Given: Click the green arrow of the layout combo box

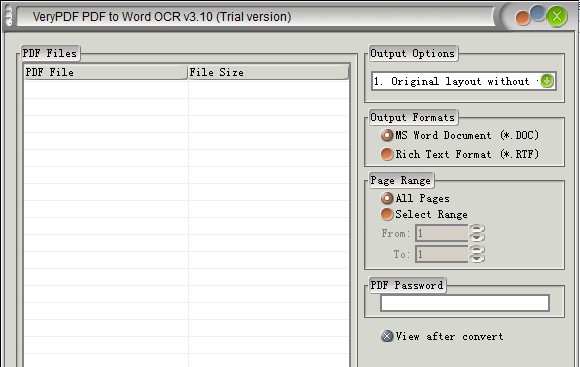Looking at the screenshot, I should tap(547, 81).
